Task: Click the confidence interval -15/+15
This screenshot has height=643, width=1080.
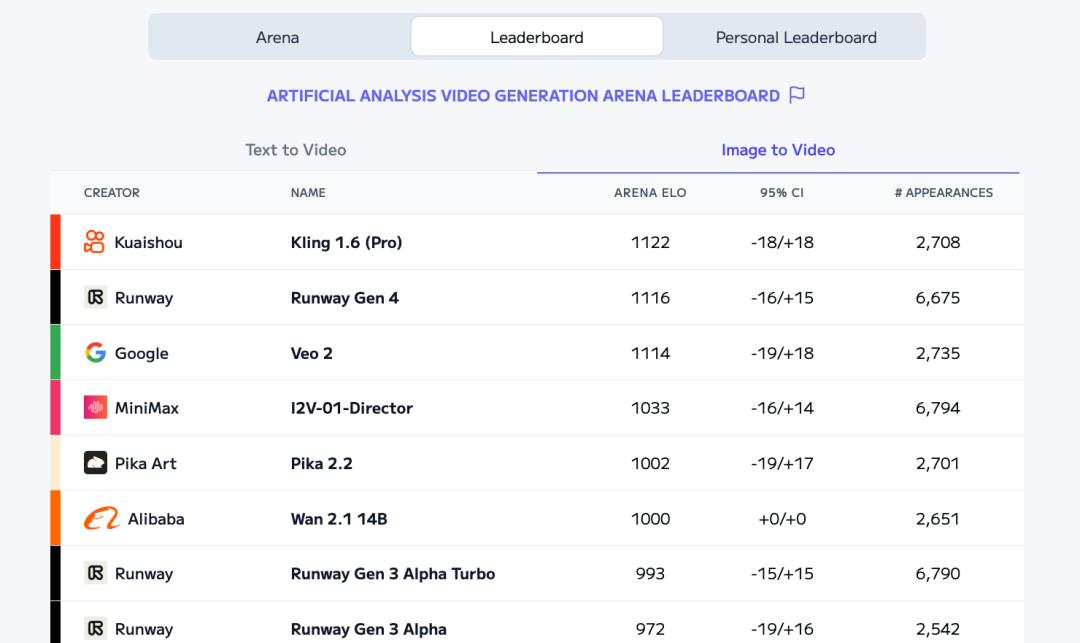Action: [x=782, y=573]
